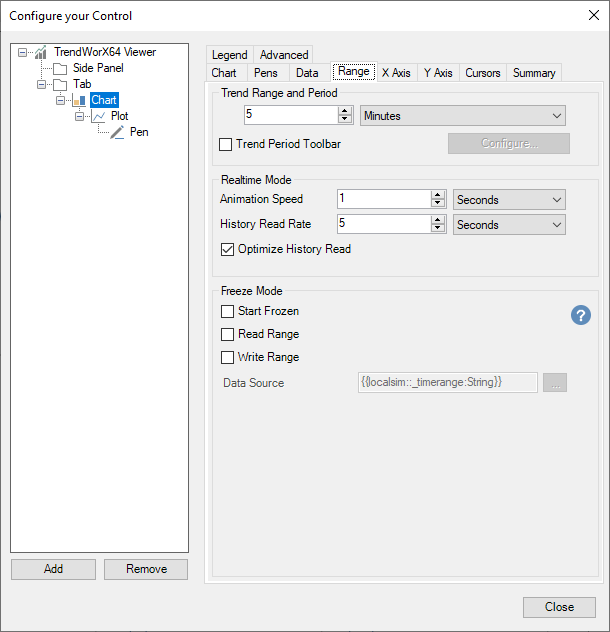Screen dimensions: 610x632
Task: Switch to the Y Axis tab
Action: point(437,73)
